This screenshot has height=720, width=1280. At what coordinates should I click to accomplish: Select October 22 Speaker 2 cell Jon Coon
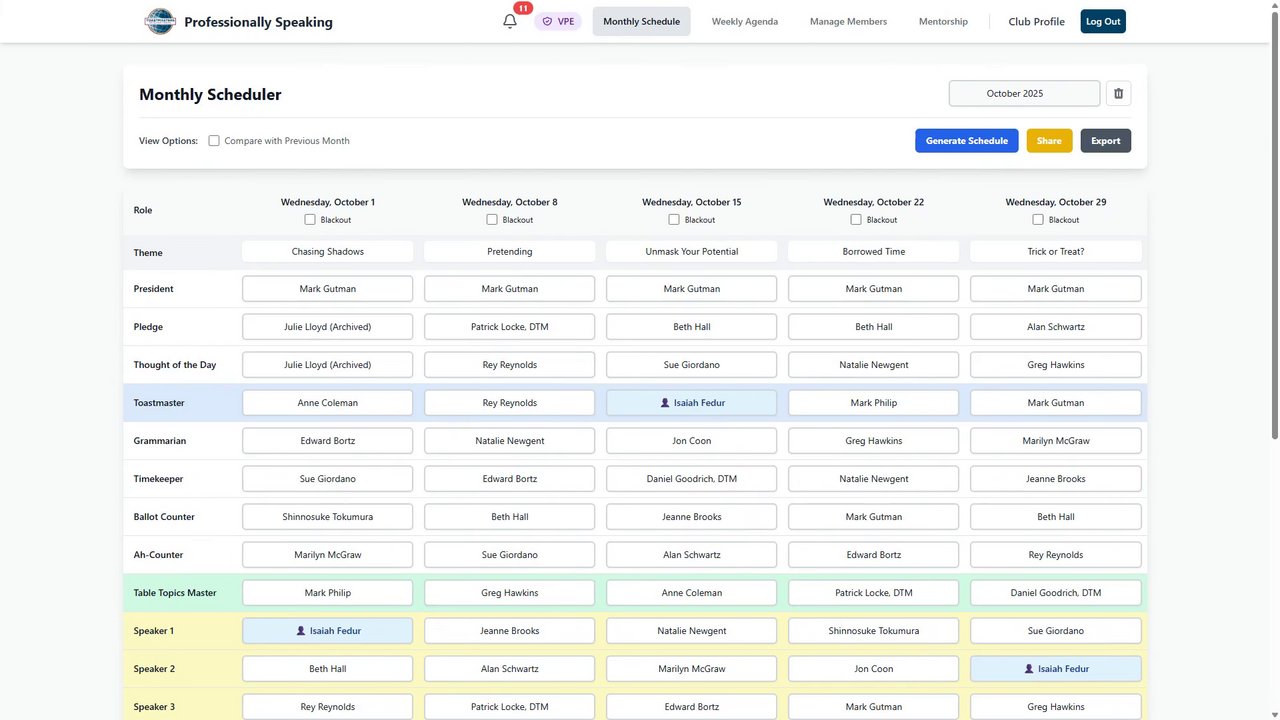point(874,669)
